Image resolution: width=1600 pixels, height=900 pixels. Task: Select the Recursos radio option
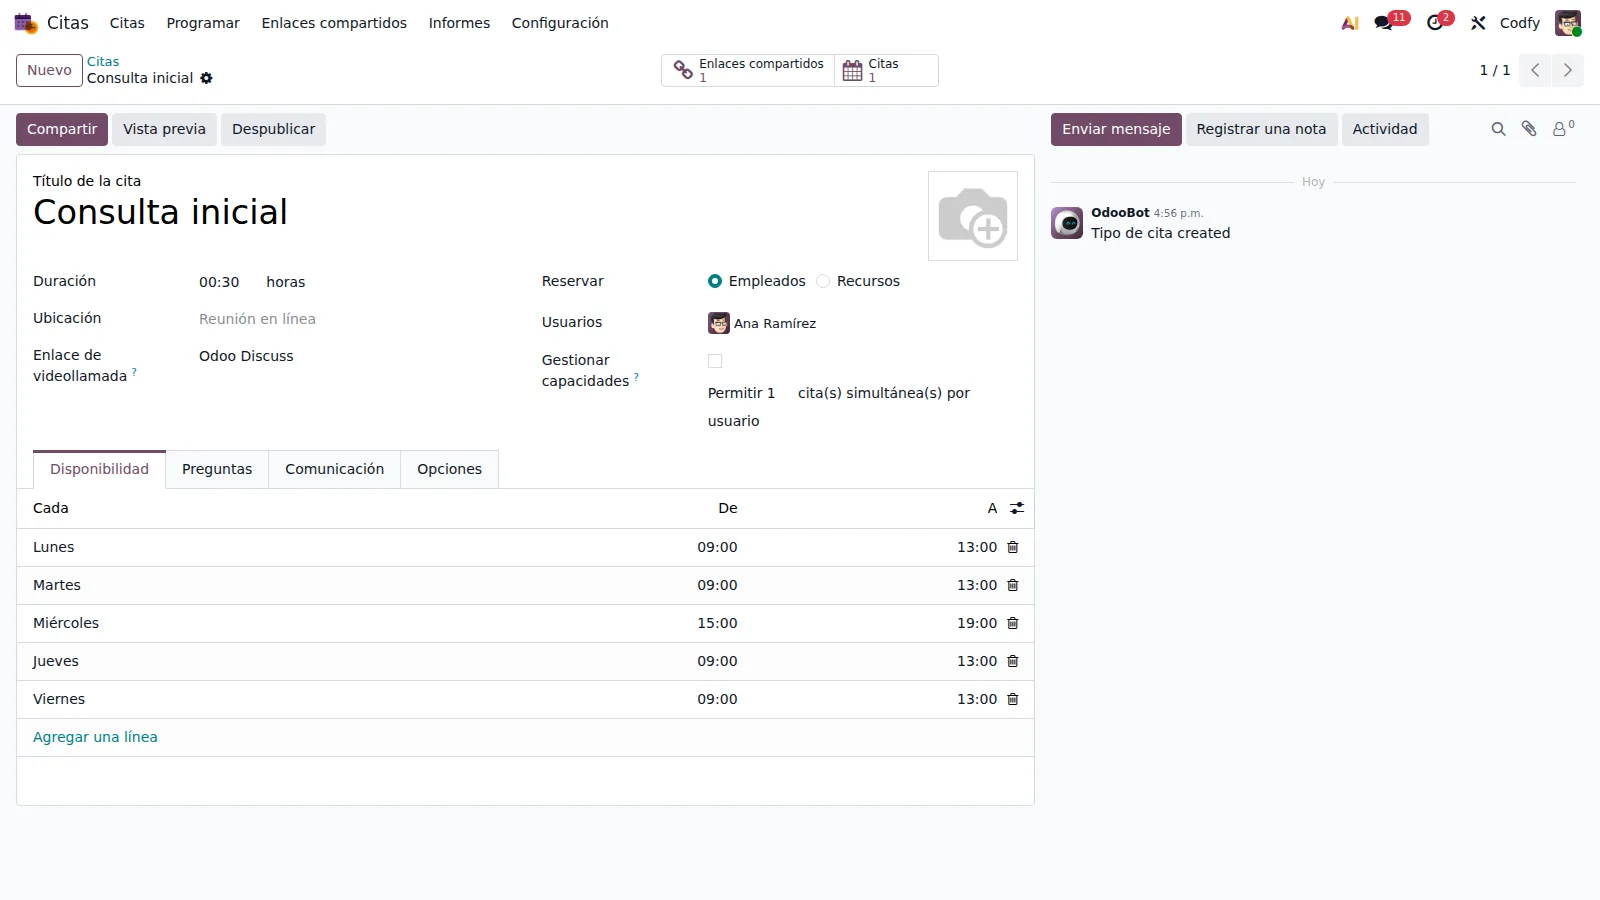pyautogui.click(x=823, y=281)
